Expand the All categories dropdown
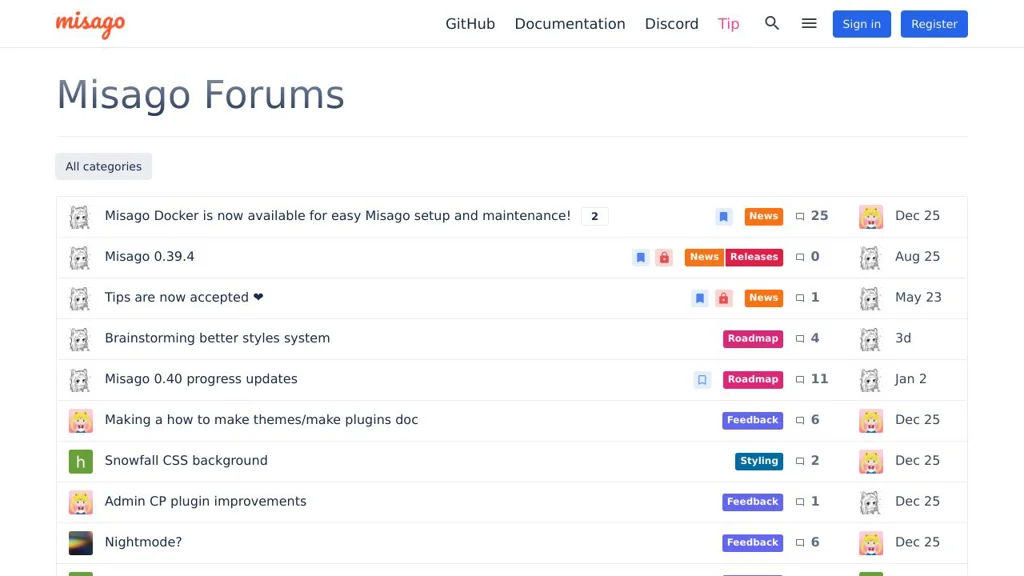The height and width of the screenshot is (576, 1024). click(103, 167)
